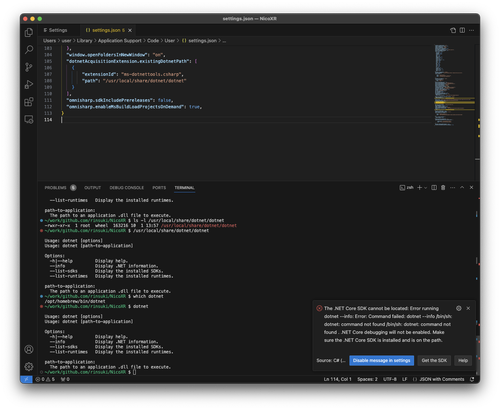Create a new terminal with the plus icon
This screenshot has width=500, height=410.
[420, 188]
